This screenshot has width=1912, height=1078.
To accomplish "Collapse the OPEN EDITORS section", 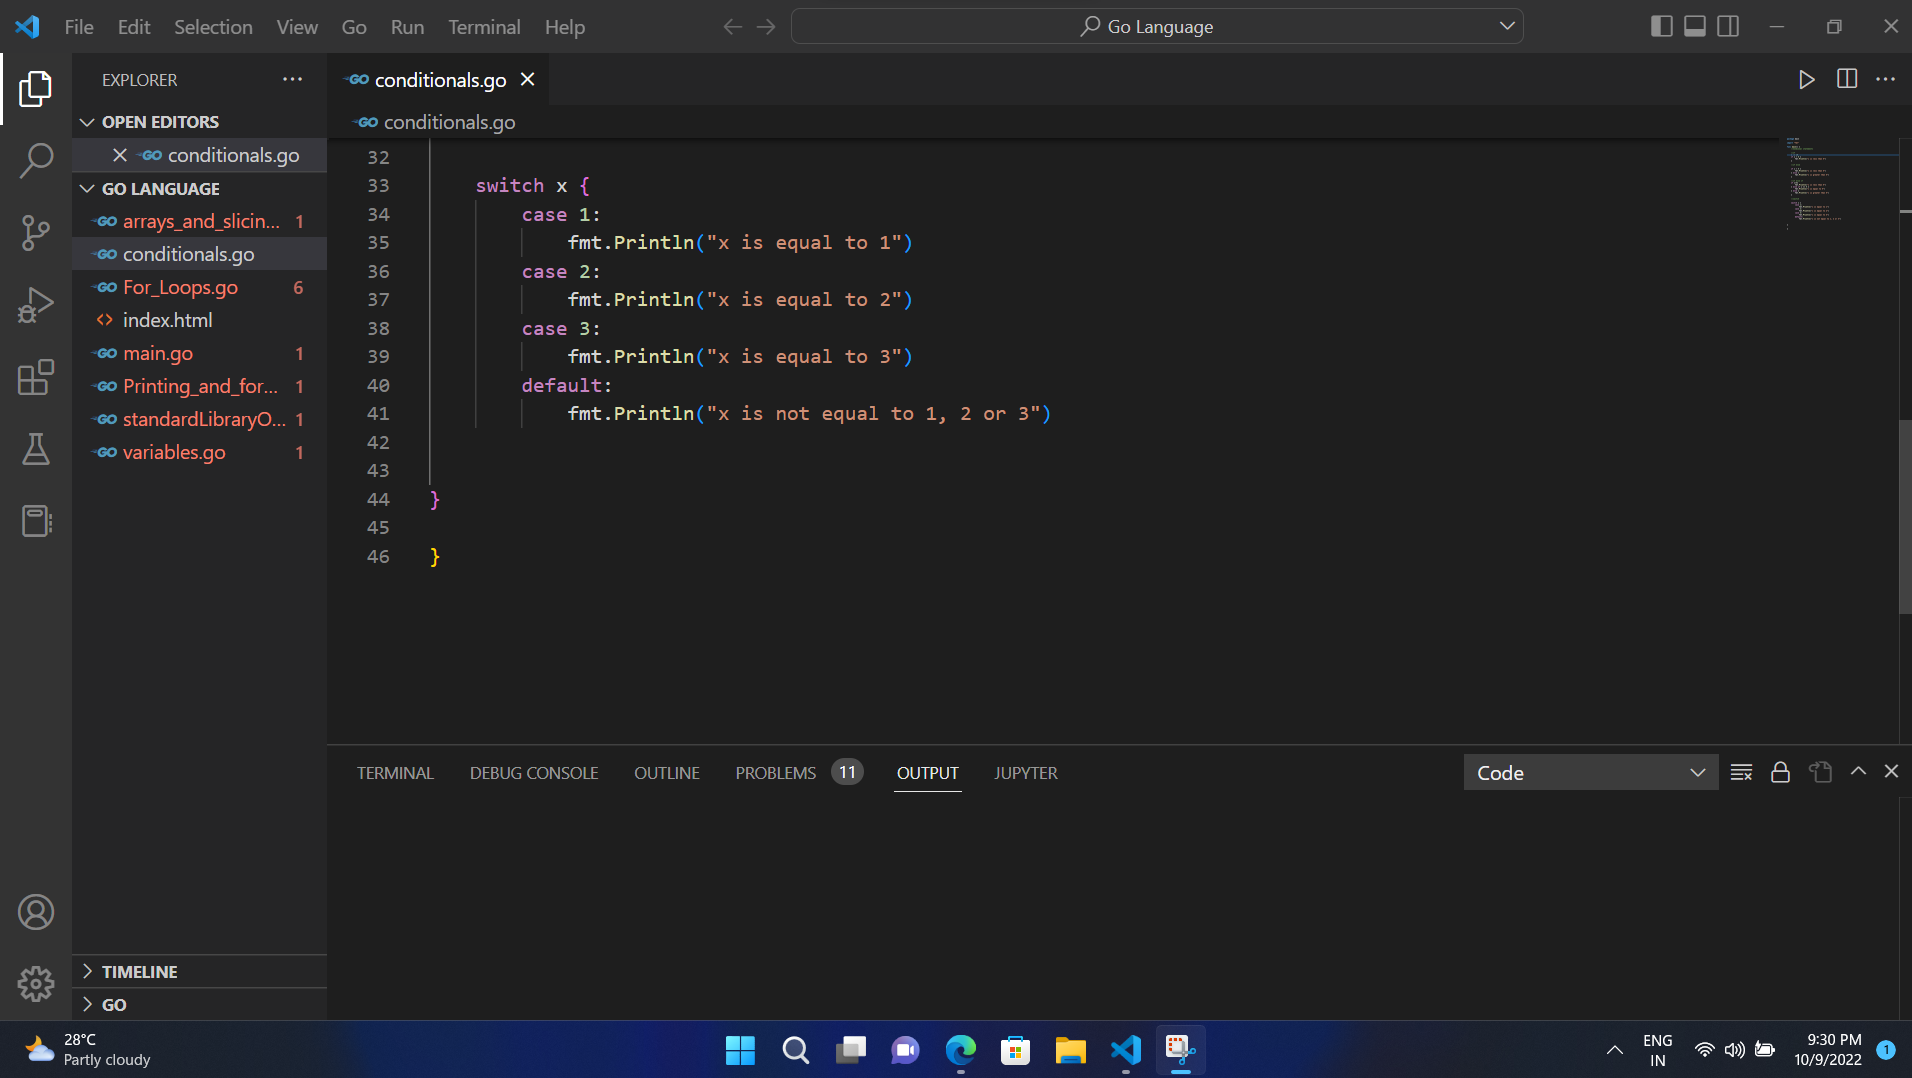I will (x=200, y=122).
